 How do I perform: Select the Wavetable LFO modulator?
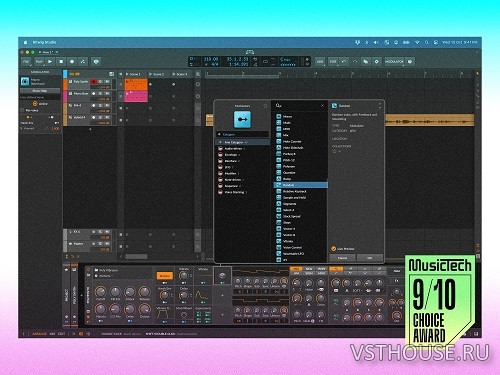click(x=300, y=254)
